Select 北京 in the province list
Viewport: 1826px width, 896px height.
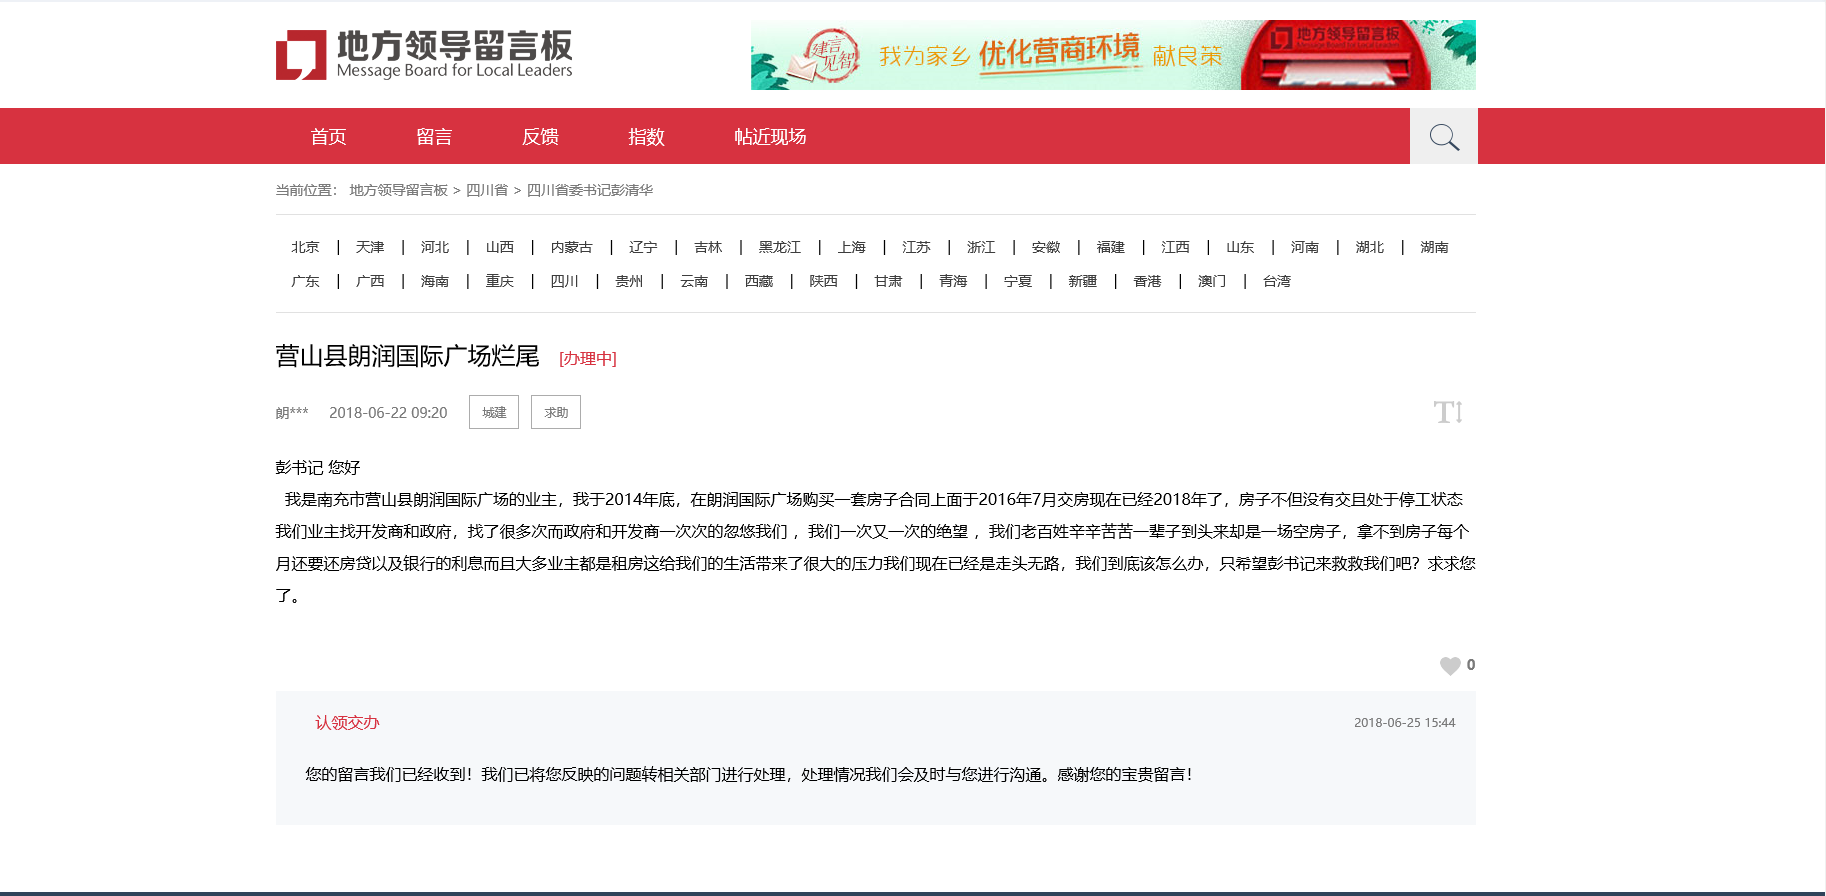pyautogui.click(x=305, y=247)
